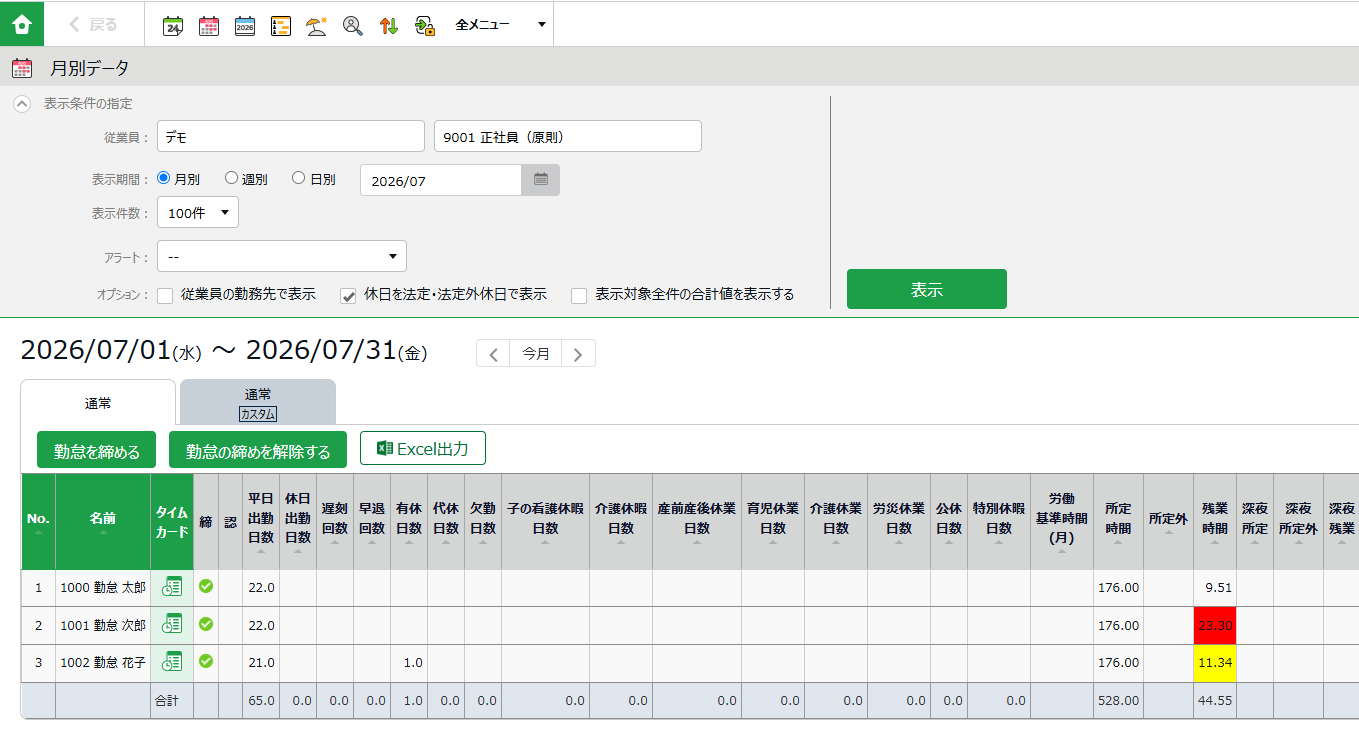
Task: Open the 全メニュー dropdown
Action: 500,25
